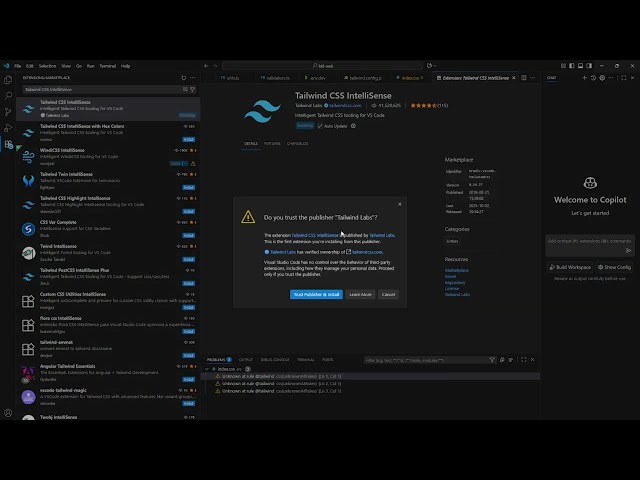Open the Explorer view in activity bar

coord(8,80)
